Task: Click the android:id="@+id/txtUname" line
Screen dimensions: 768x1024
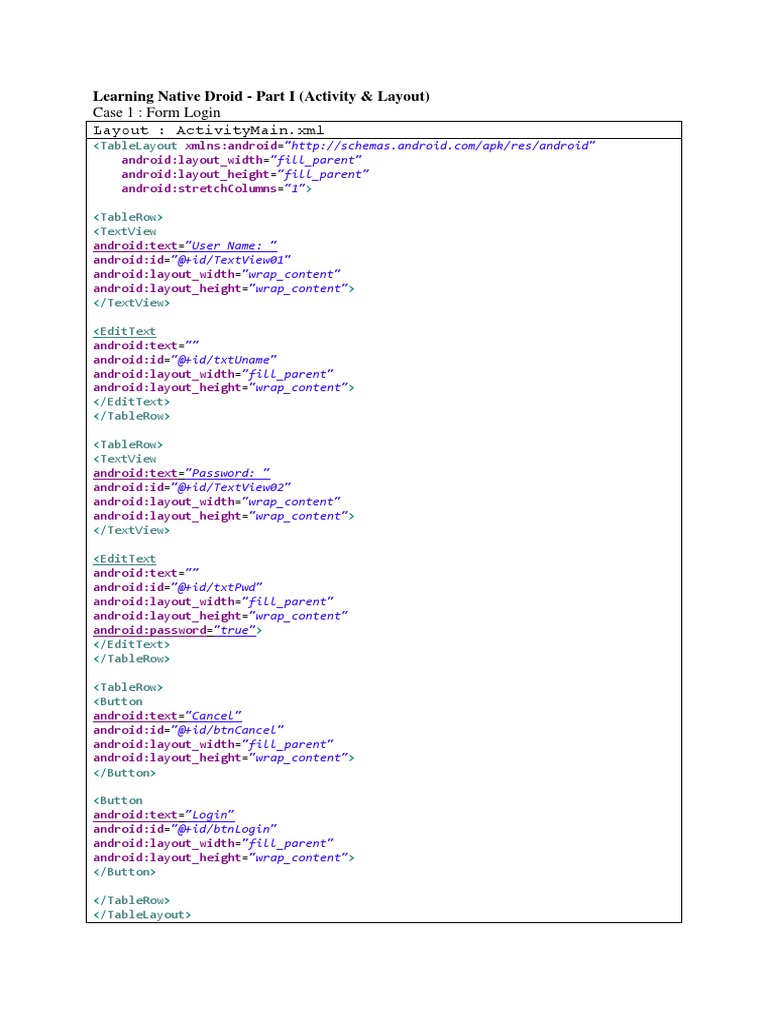Action: (185, 360)
